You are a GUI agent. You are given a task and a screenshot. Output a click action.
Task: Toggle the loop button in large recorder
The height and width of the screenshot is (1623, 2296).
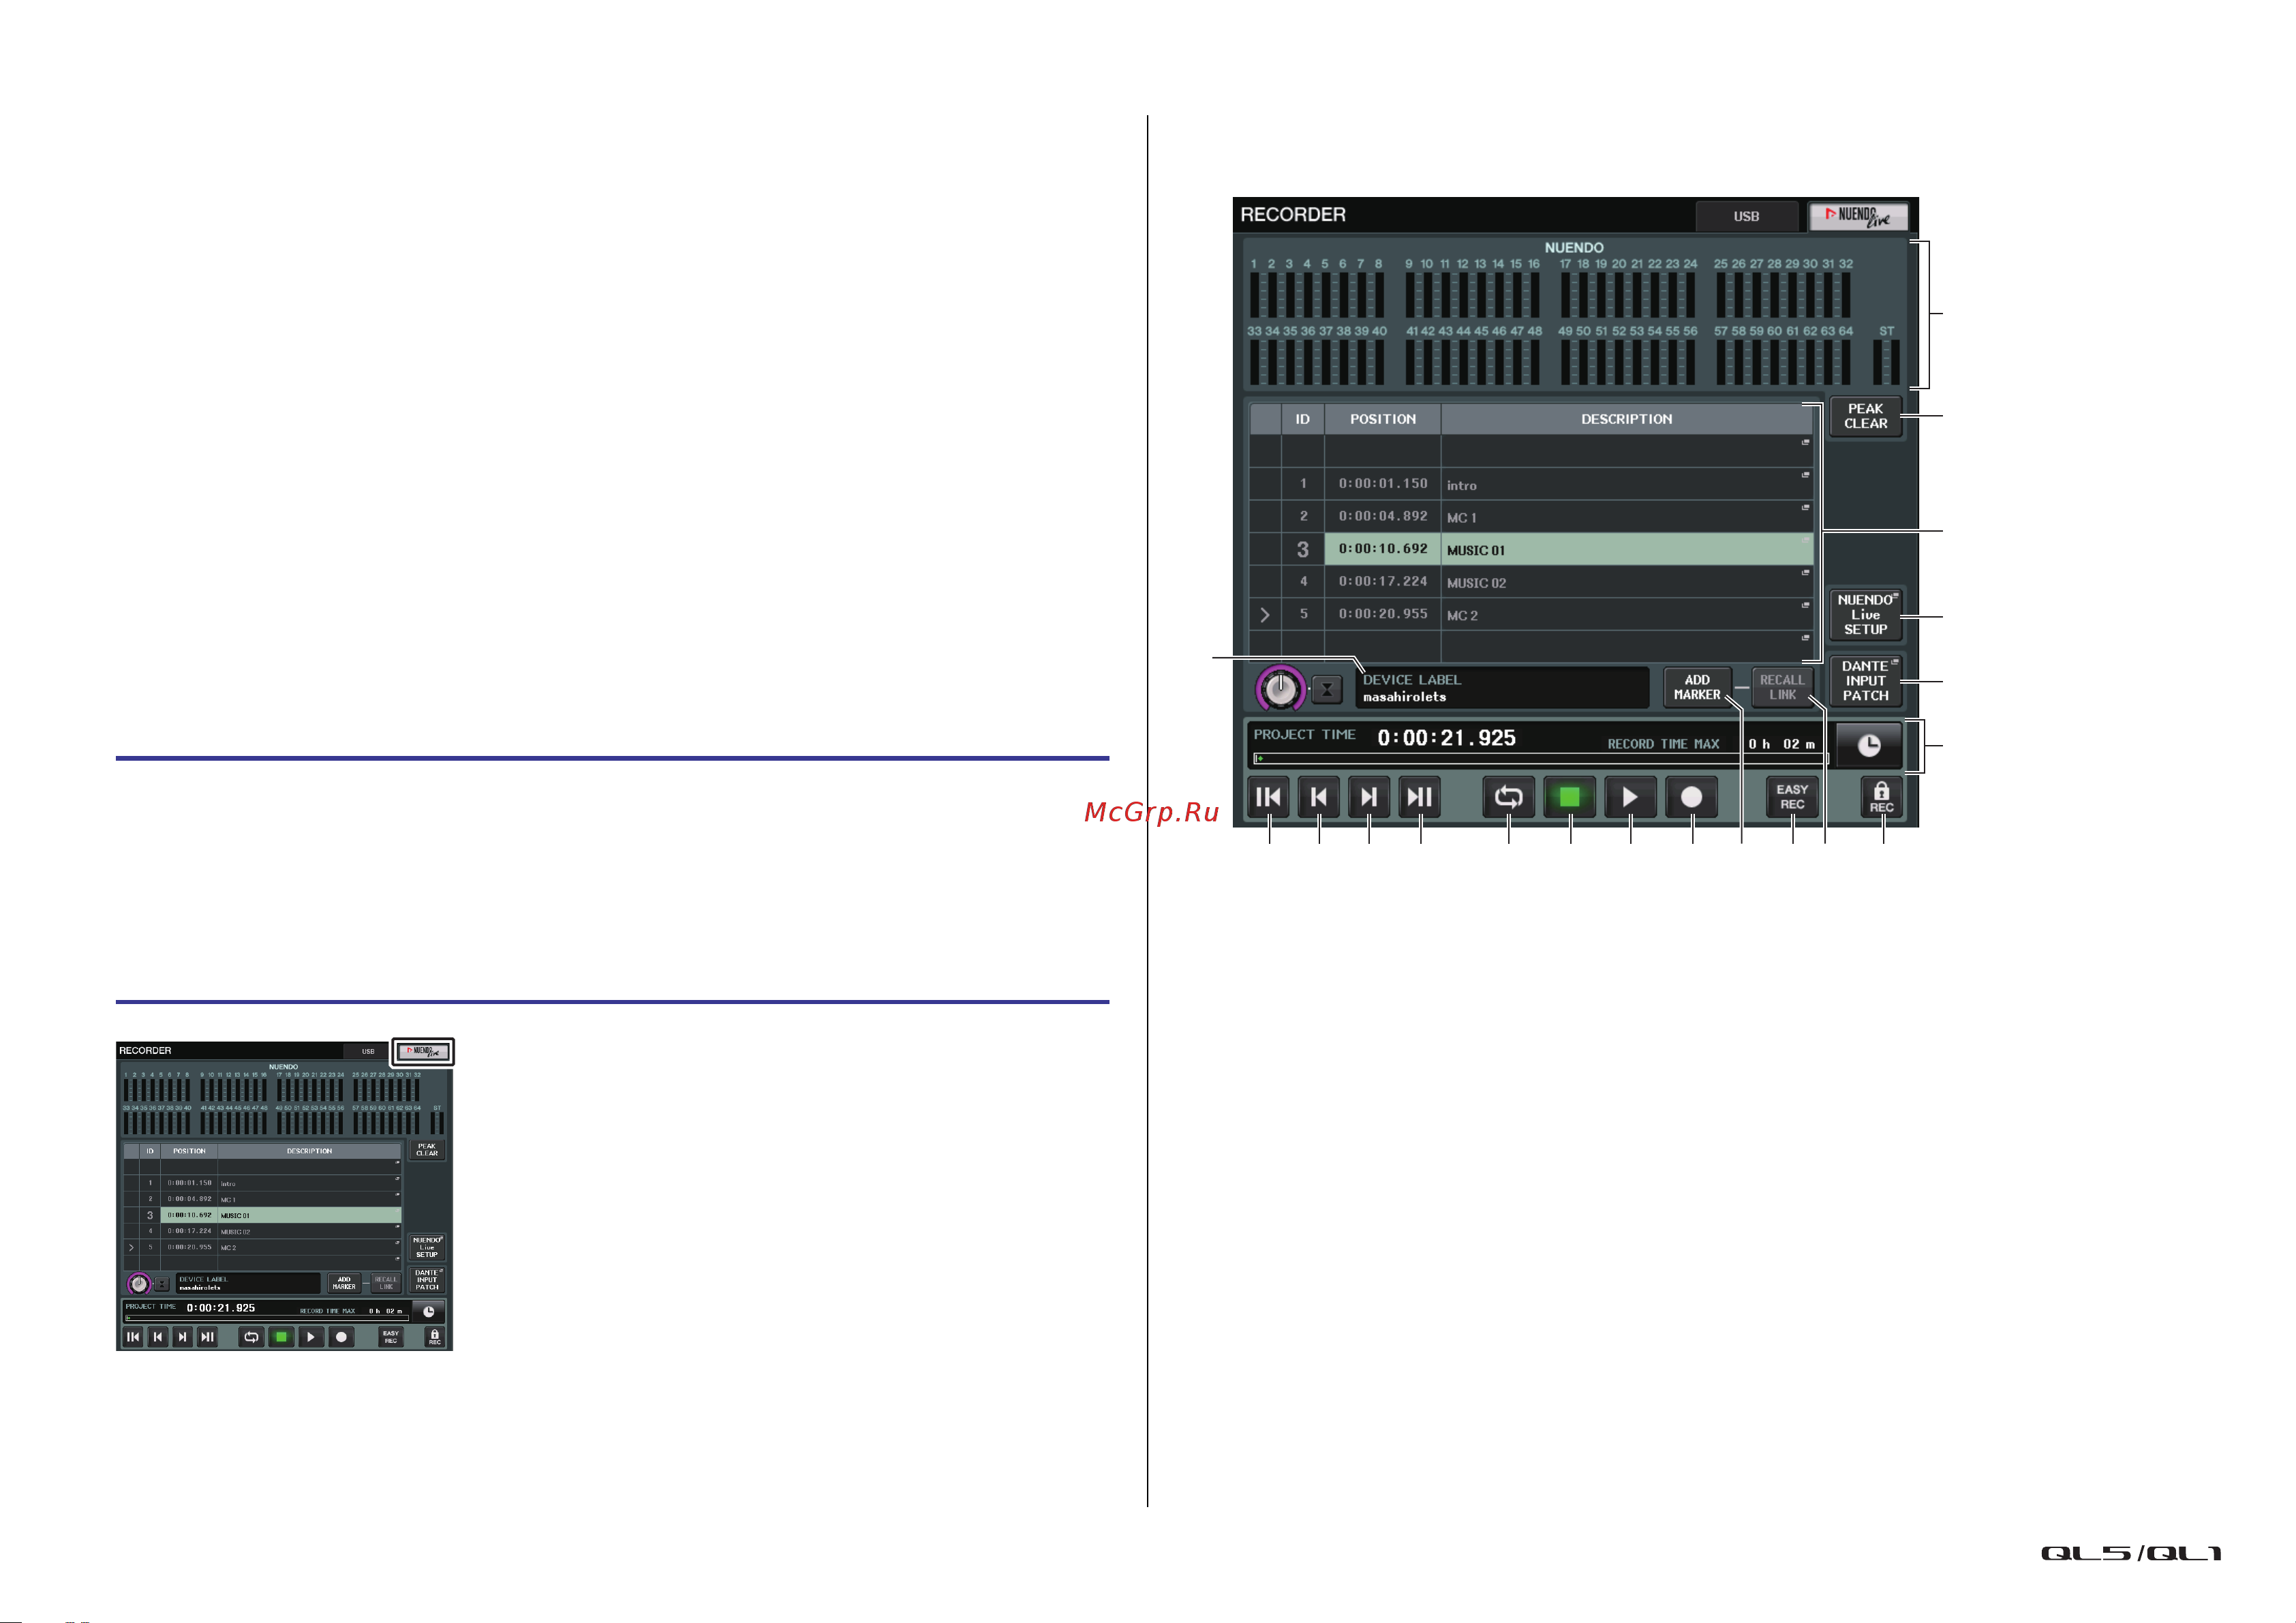pos(1508,797)
